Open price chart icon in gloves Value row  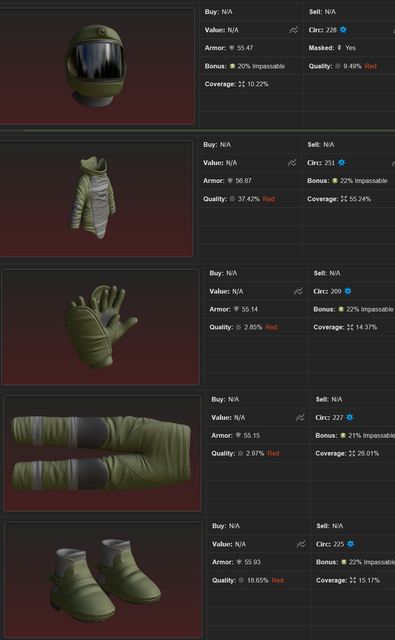coord(298,291)
